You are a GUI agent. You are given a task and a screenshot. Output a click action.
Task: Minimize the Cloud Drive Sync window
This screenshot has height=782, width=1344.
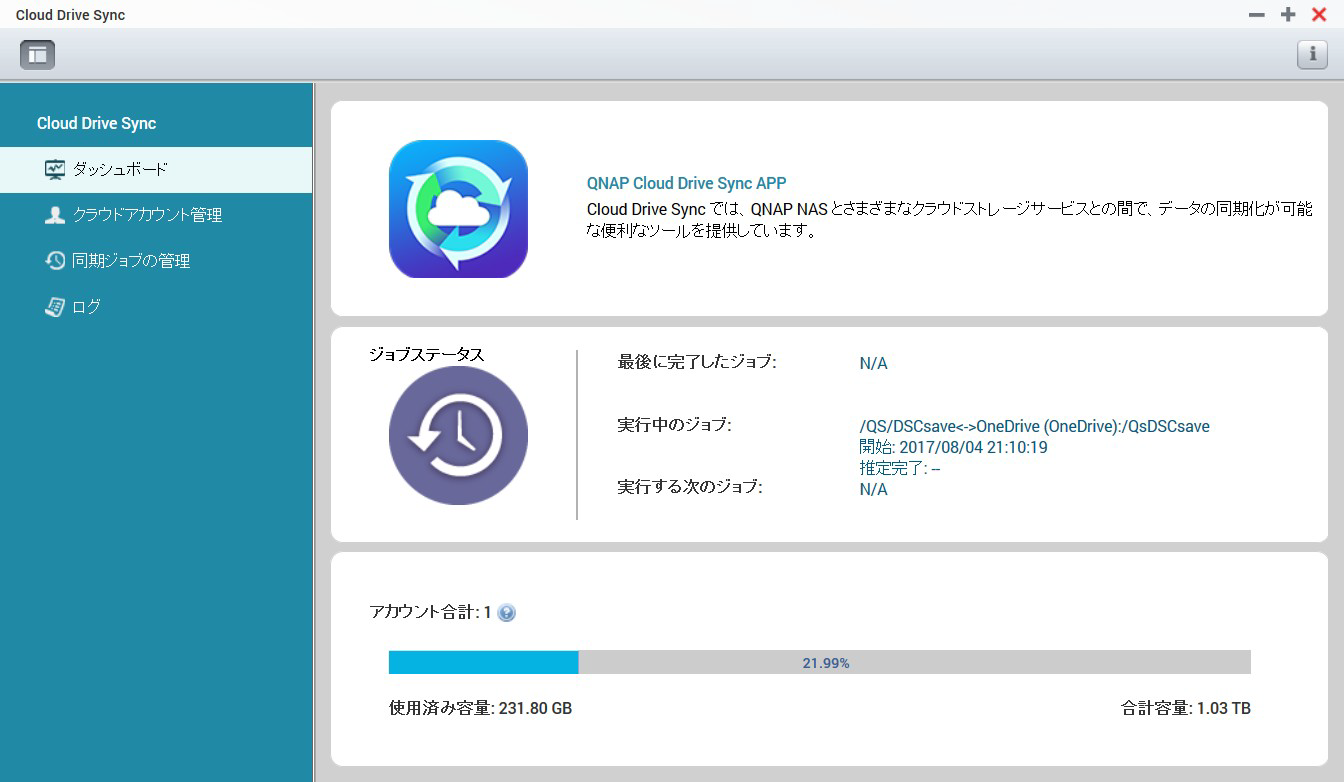[x=1257, y=15]
